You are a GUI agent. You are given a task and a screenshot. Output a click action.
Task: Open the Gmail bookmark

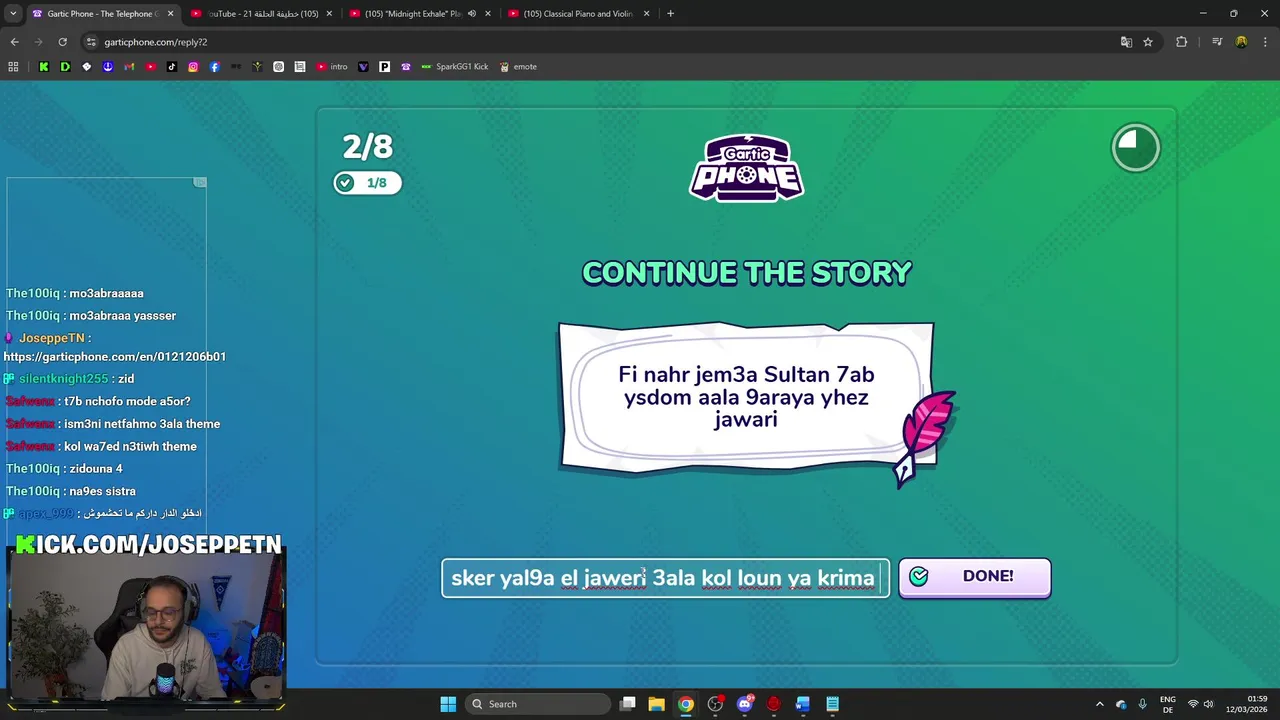[x=129, y=67]
